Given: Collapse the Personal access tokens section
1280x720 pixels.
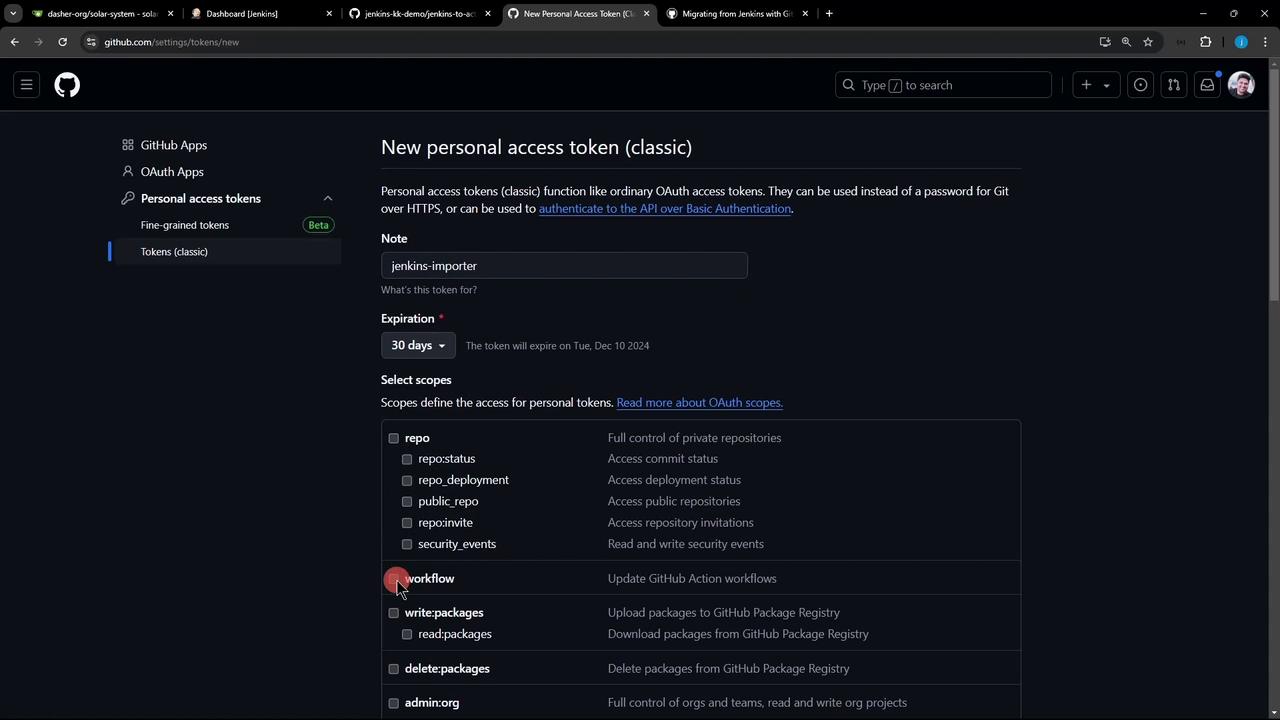Looking at the screenshot, I should (x=327, y=198).
